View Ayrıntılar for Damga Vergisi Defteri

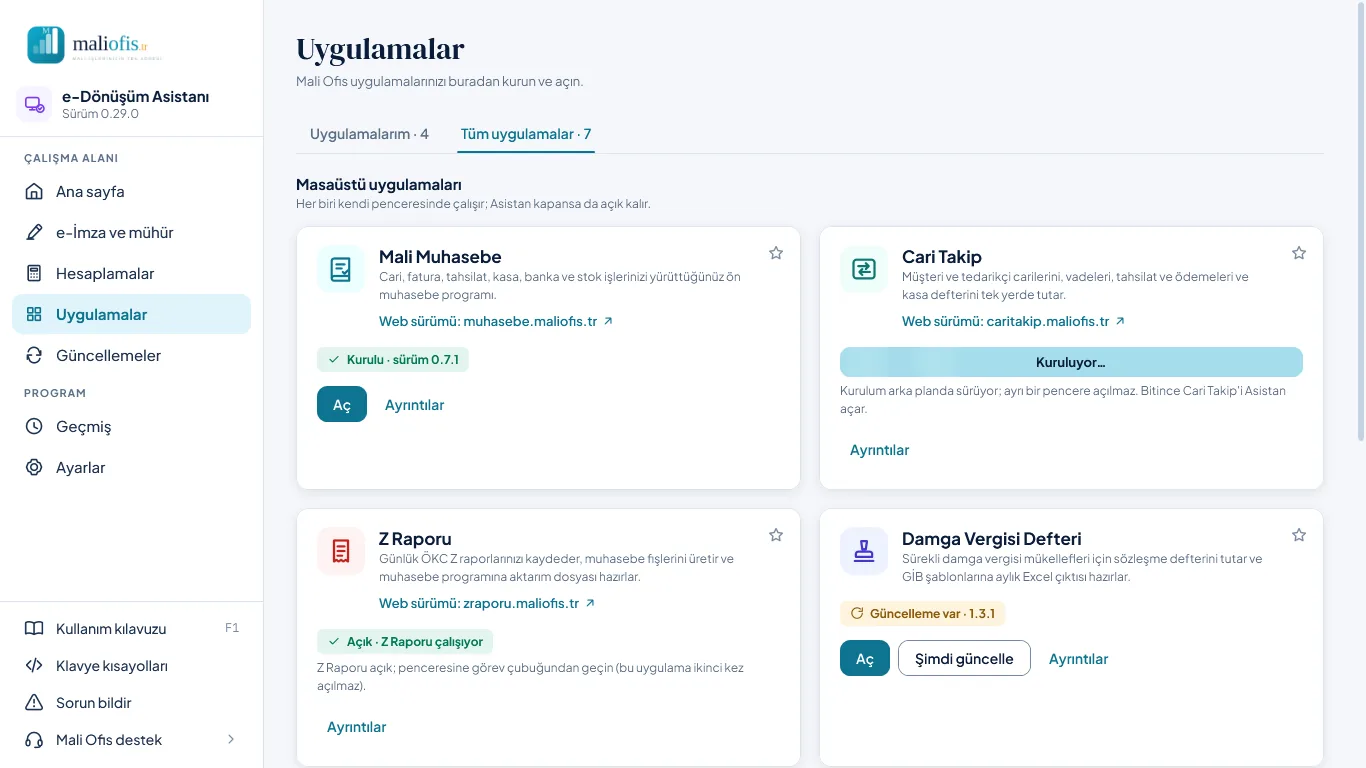pyautogui.click(x=1079, y=659)
